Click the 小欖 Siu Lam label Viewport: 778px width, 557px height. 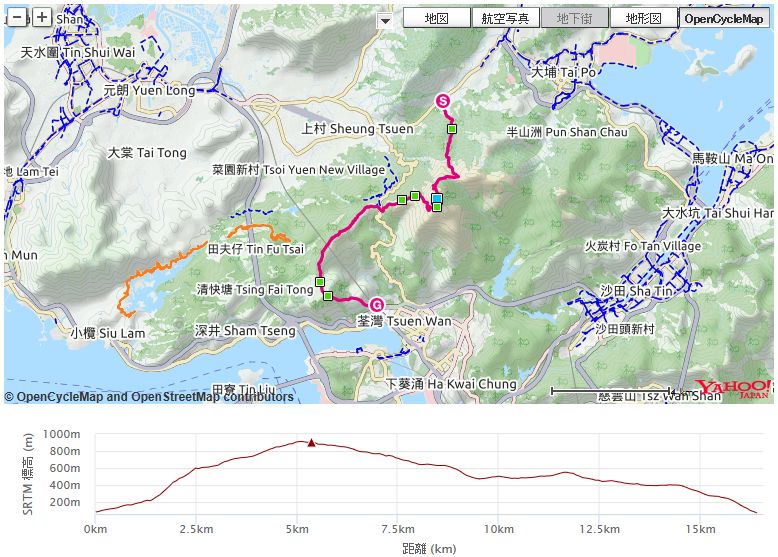click(108, 333)
